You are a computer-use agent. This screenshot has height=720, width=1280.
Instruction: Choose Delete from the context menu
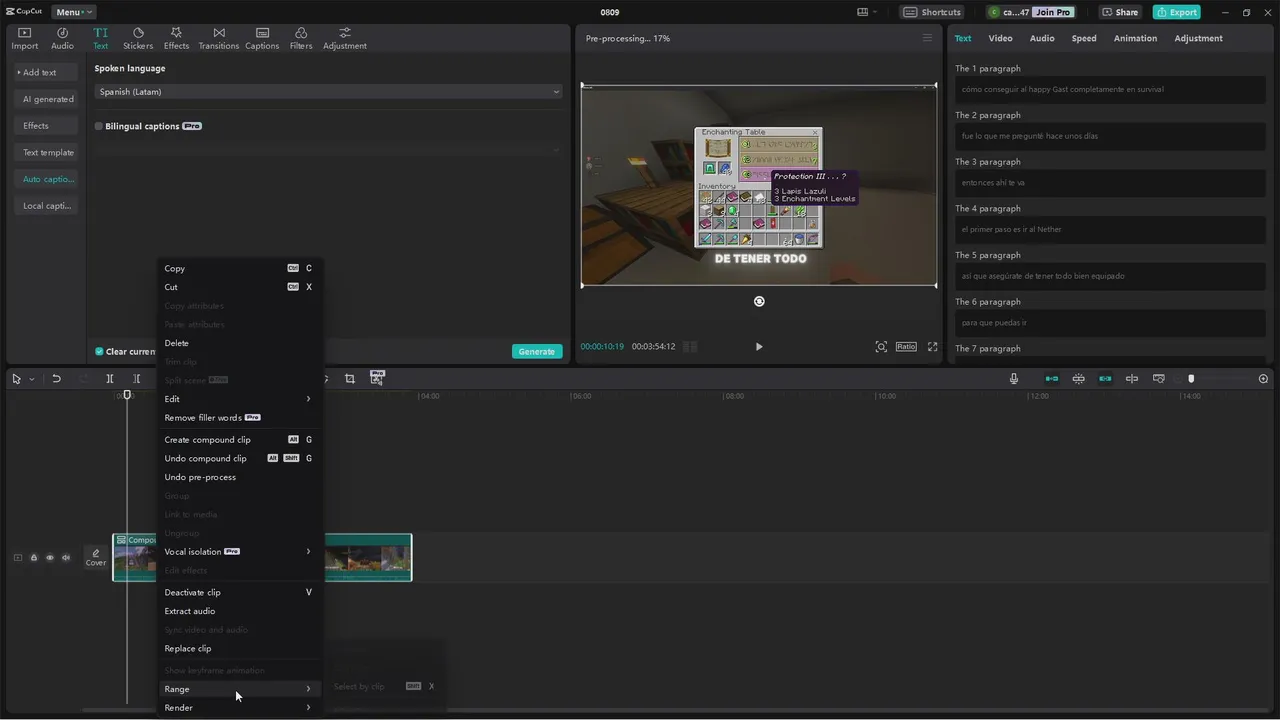[240, 343]
